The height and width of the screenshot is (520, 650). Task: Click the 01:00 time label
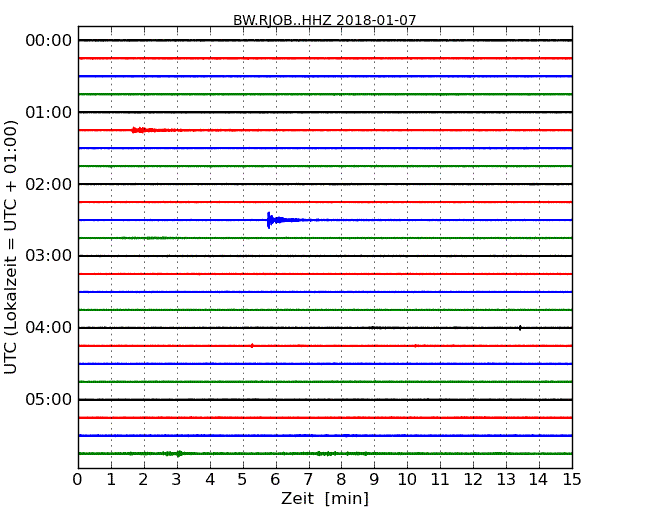tap(49, 112)
